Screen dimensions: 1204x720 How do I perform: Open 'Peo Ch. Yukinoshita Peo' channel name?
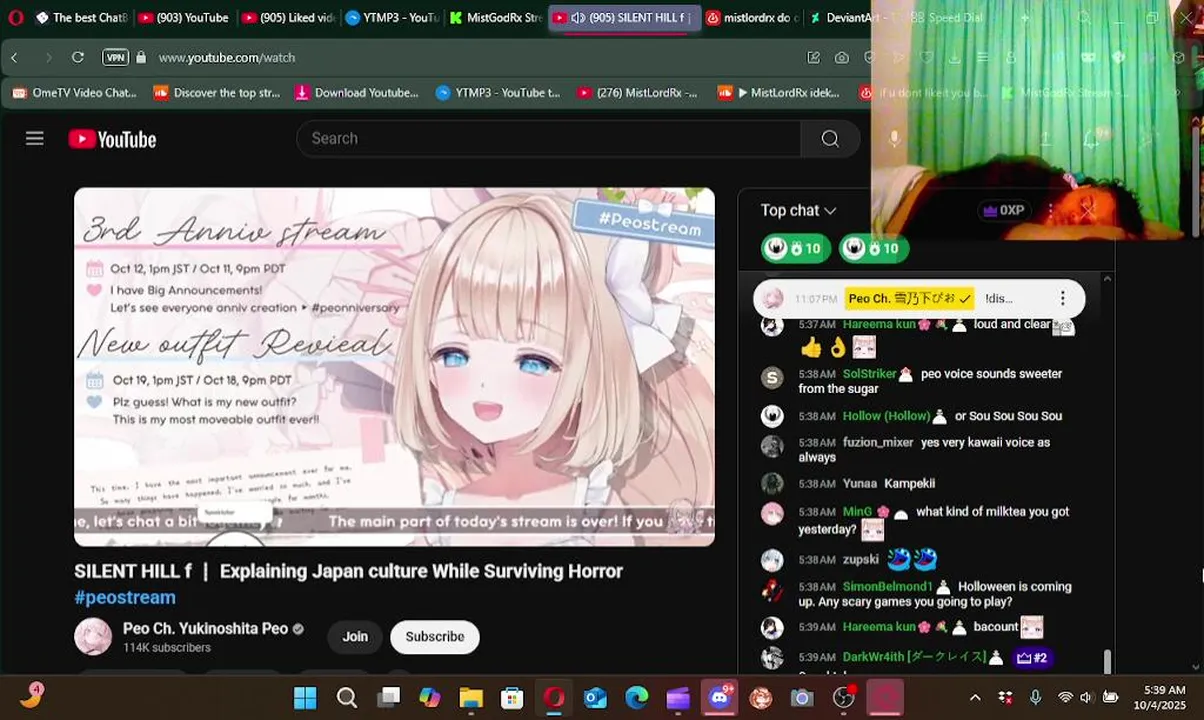point(205,628)
